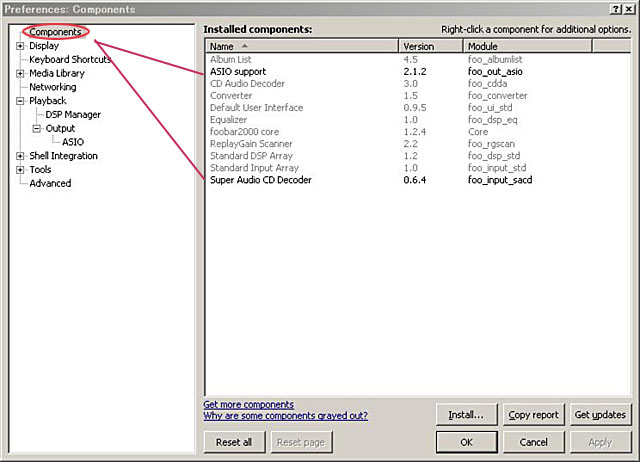Expand the Display tree node
Viewport: 640px width, 462px height.
click(x=20, y=46)
